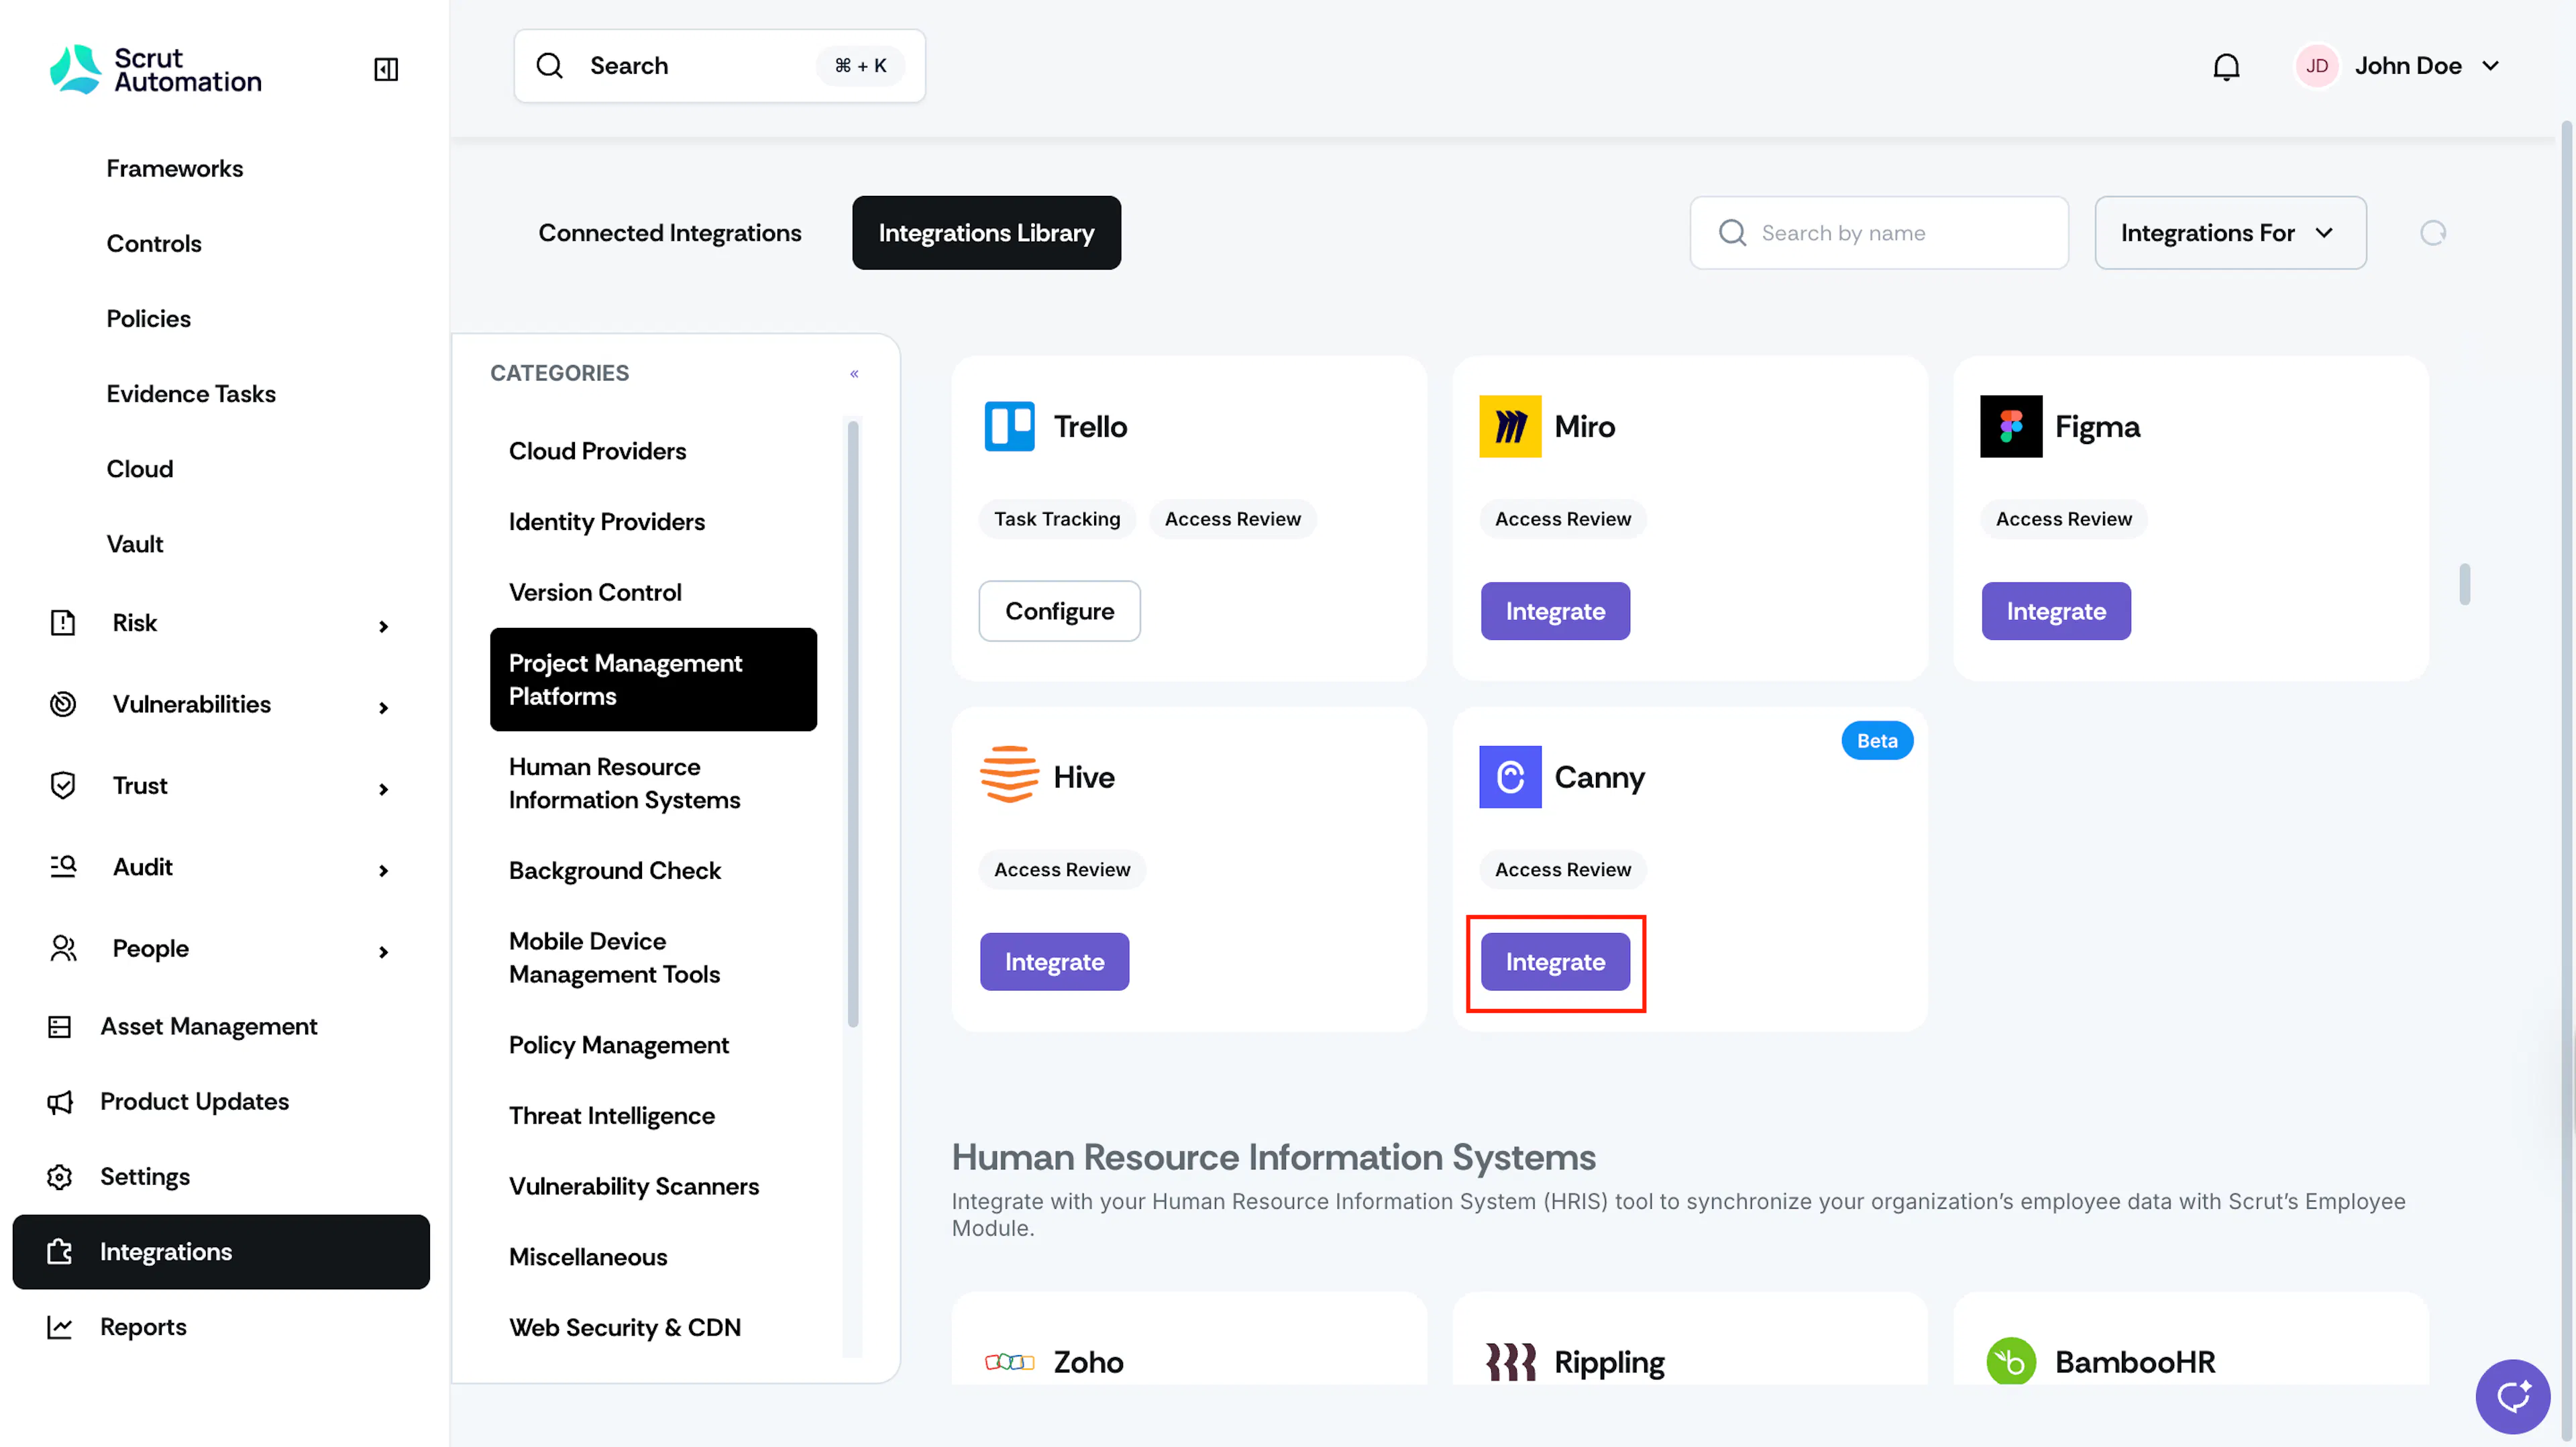
Task: Switch to the Connected Integrations tab
Action: pyautogui.click(x=670, y=233)
